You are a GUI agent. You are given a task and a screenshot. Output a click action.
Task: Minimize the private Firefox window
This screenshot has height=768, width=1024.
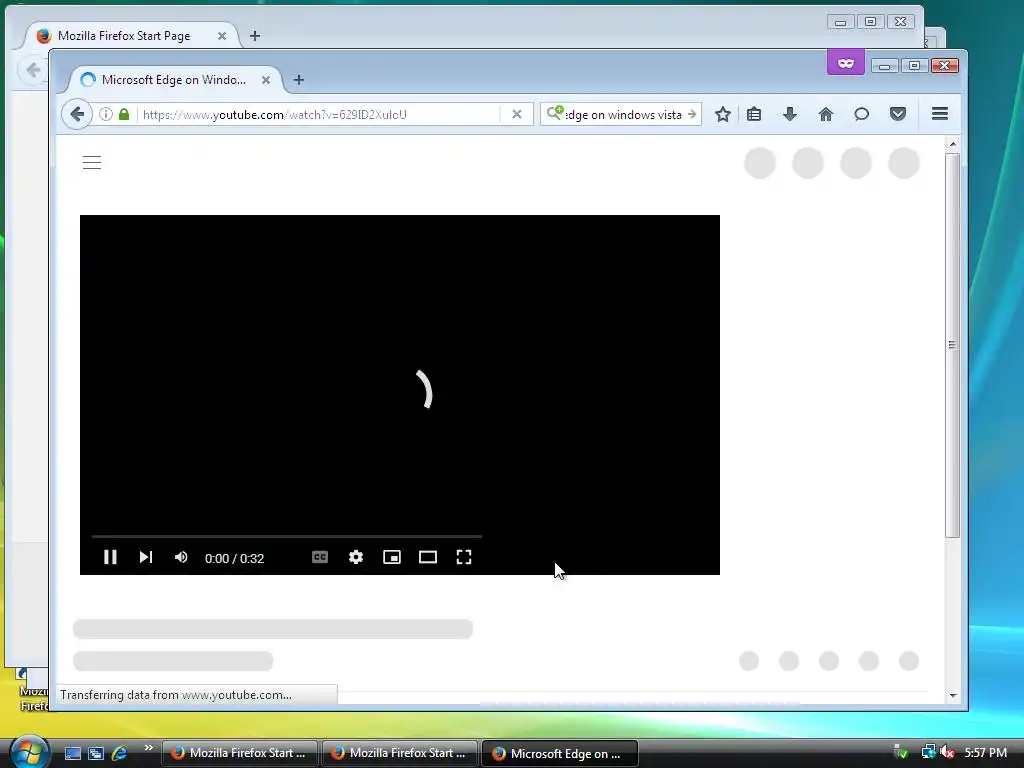pyautogui.click(x=884, y=66)
